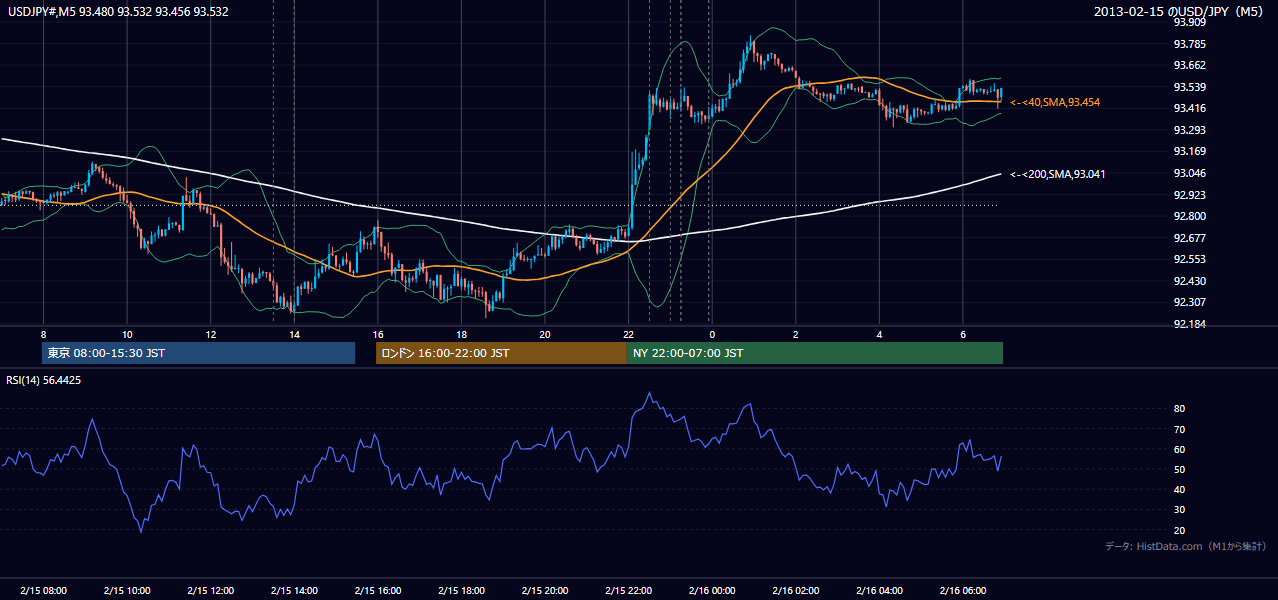The height and width of the screenshot is (600, 1278).
Task: Click the RSI(14) 56.4425 indicator label
Action: [44, 380]
